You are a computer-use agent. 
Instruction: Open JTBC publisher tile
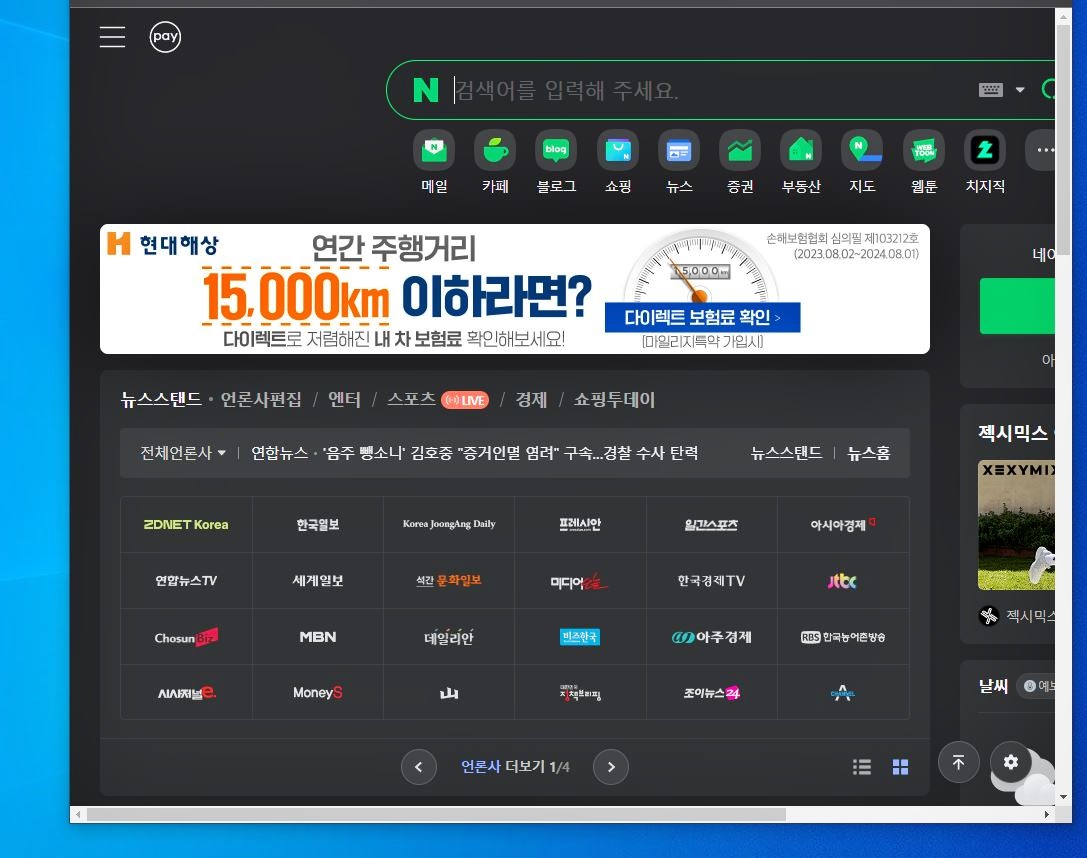843,581
